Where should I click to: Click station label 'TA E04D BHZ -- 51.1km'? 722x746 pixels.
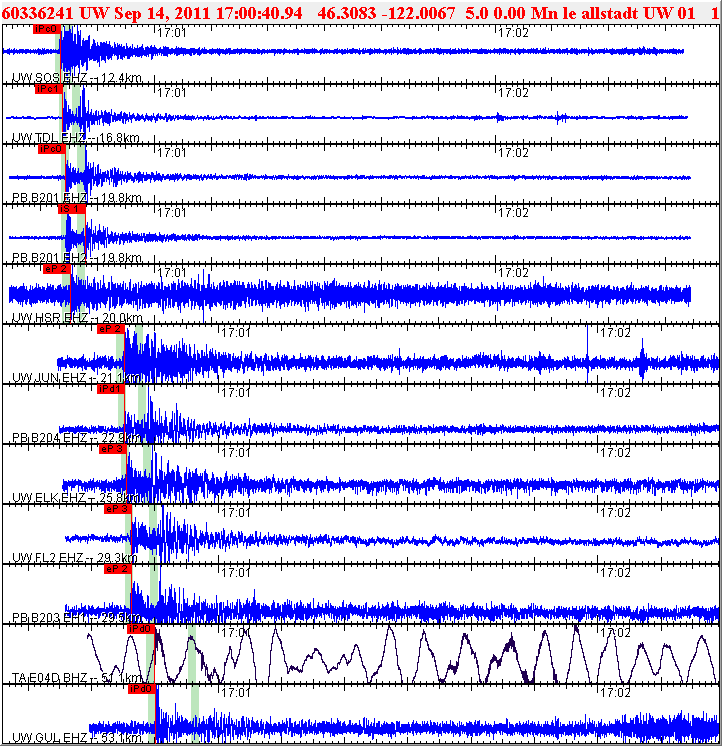pyautogui.click(x=77, y=677)
